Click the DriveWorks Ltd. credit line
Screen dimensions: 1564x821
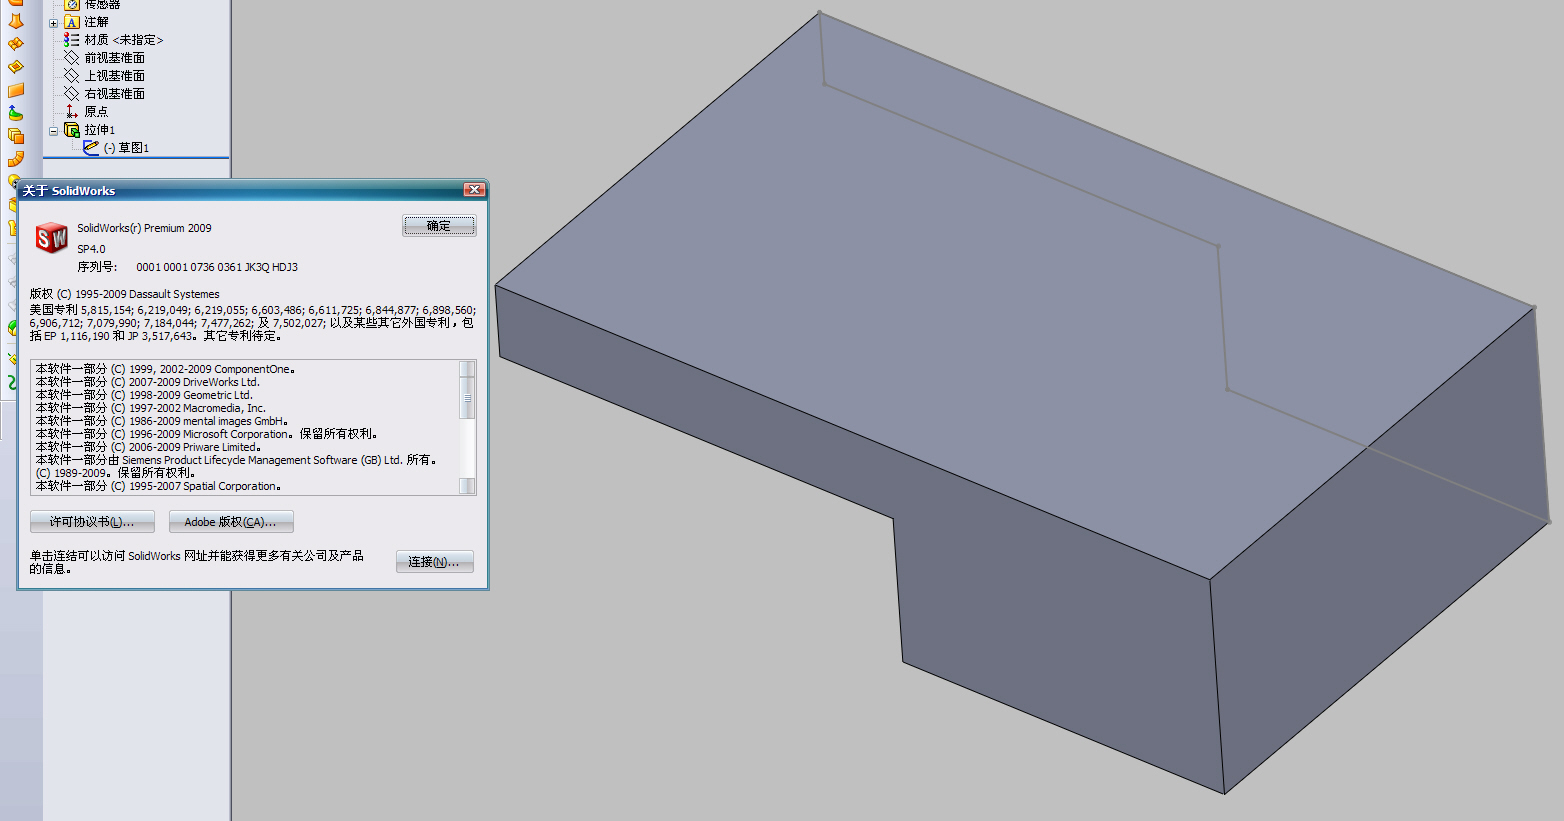point(148,382)
